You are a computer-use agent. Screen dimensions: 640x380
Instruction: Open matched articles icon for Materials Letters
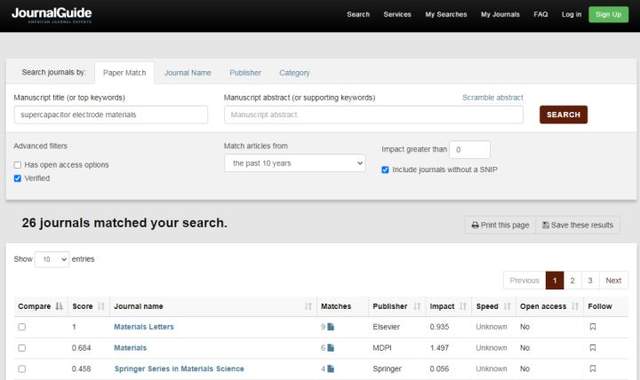(331, 327)
